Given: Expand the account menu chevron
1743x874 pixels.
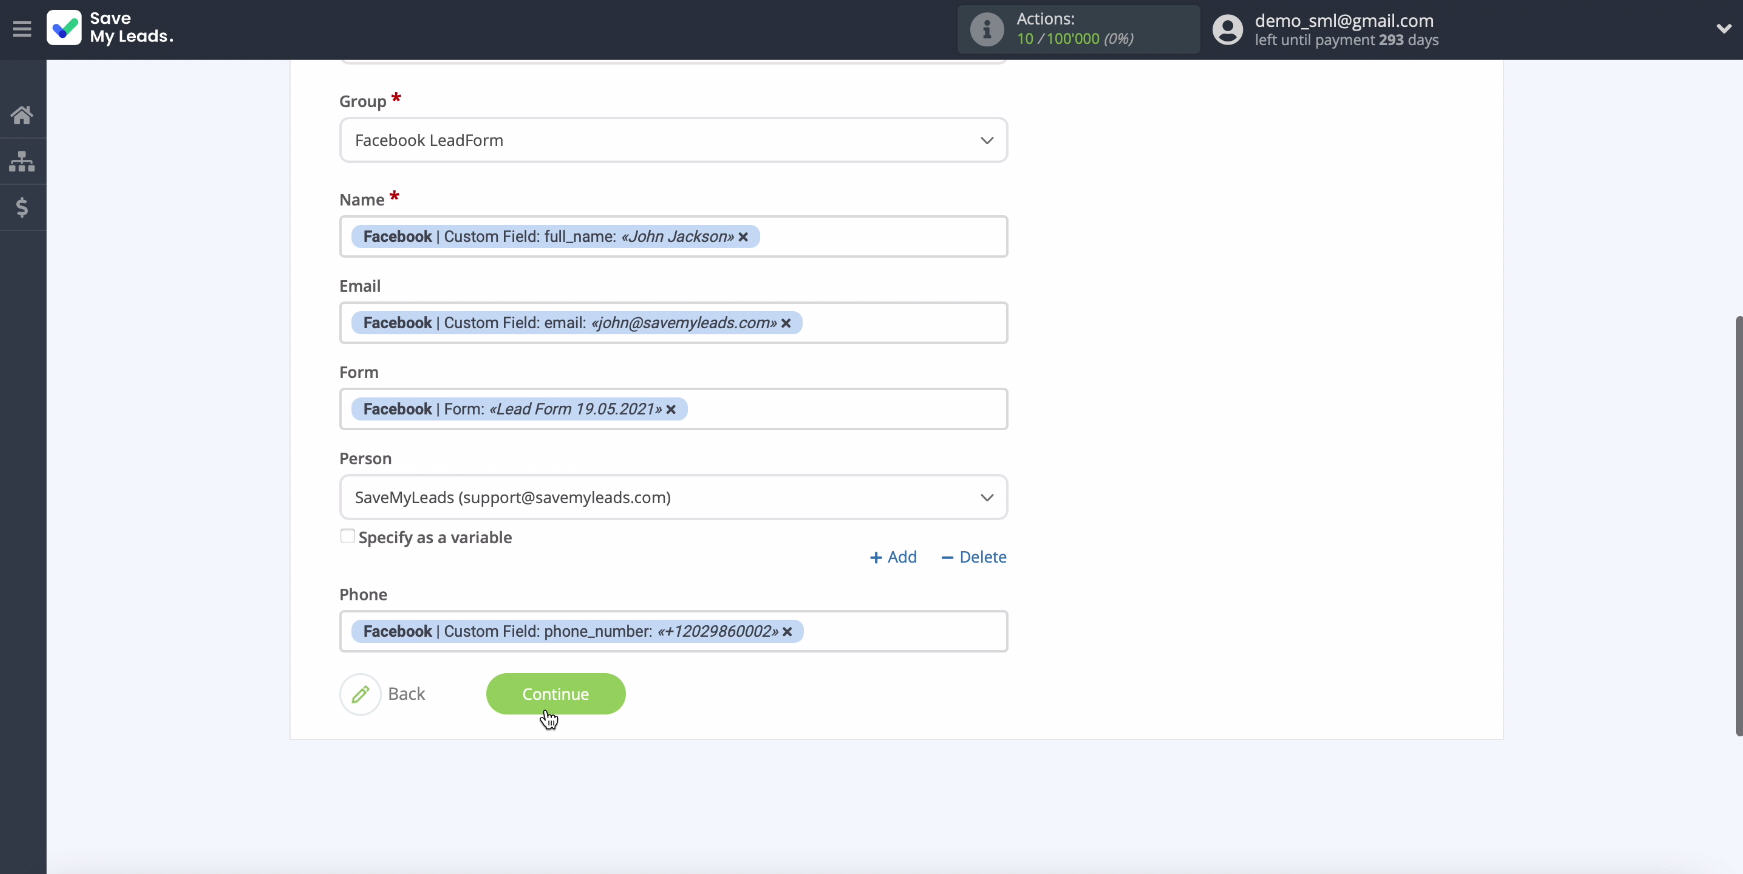Looking at the screenshot, I should pos(1723,29).
